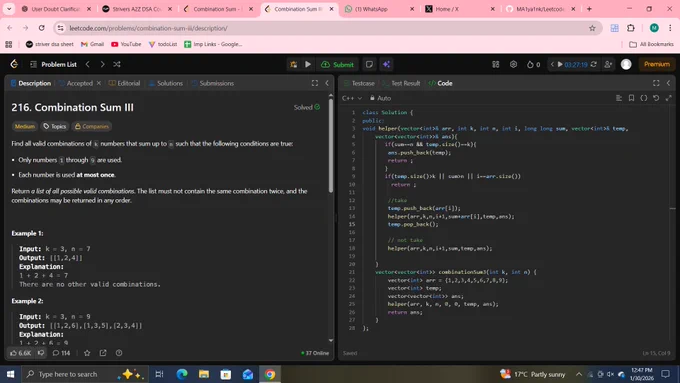Click the Medium difficulty tag
The image size is (680, 383).
pos(25,126)
